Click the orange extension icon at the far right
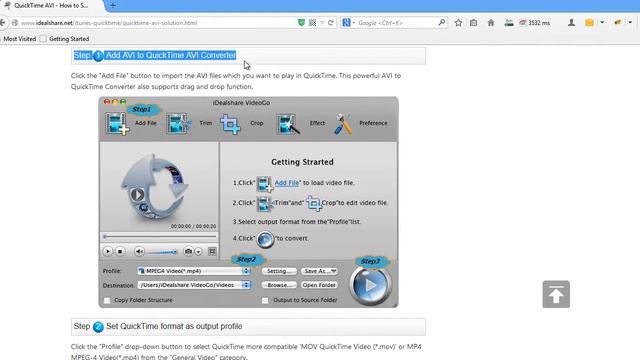640x360 pixels. 618,23
